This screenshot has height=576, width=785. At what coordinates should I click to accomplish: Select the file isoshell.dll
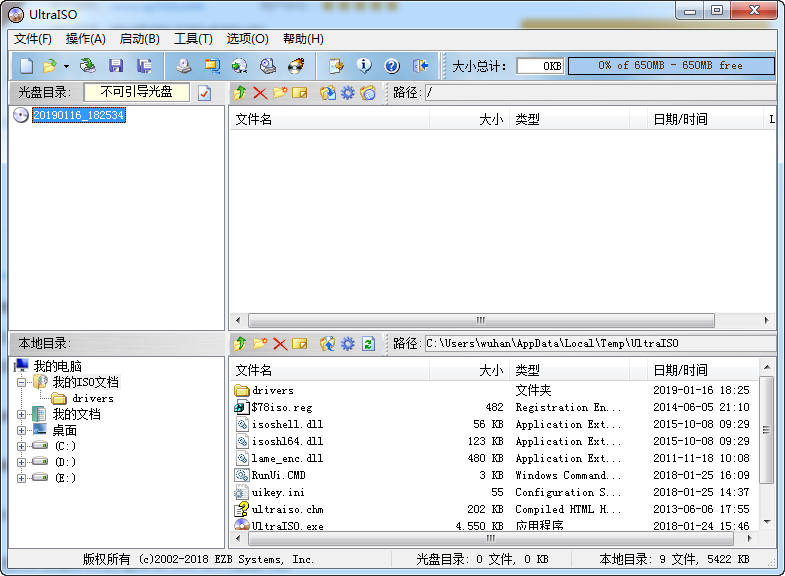(287, 424)
